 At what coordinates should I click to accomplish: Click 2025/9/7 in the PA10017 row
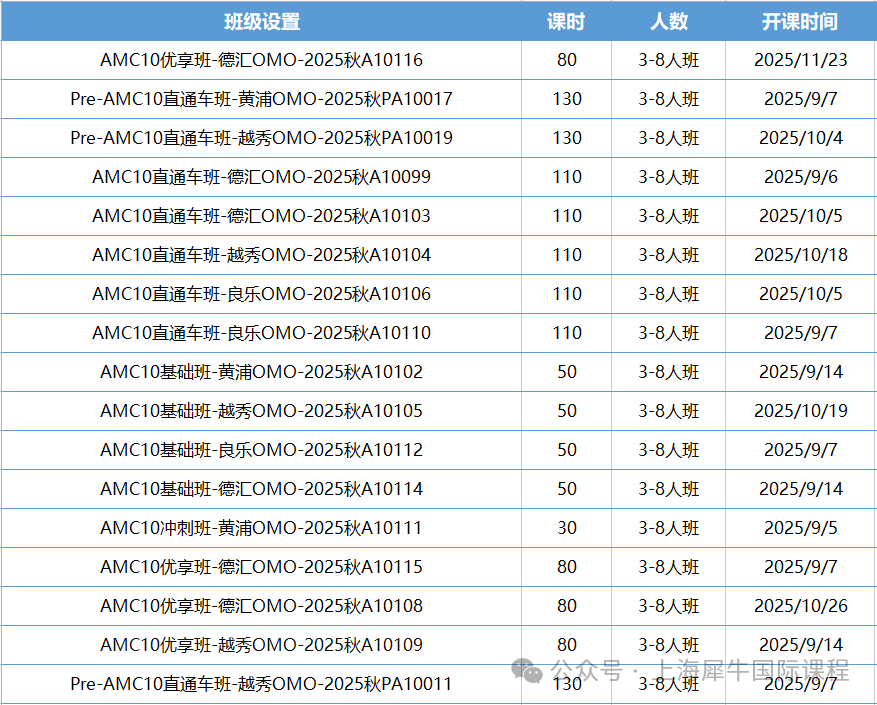(x=800, y=99)
